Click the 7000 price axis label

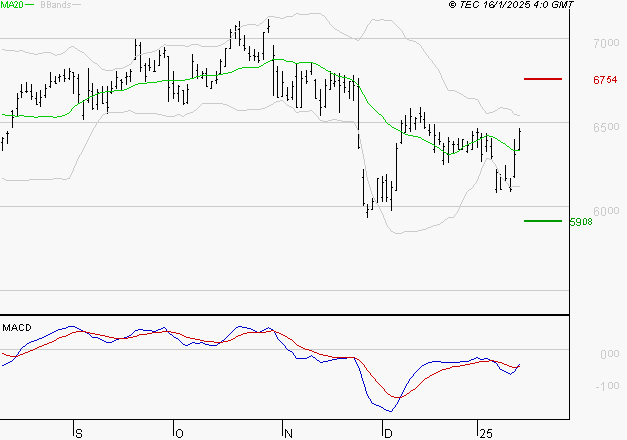[606, 43]
